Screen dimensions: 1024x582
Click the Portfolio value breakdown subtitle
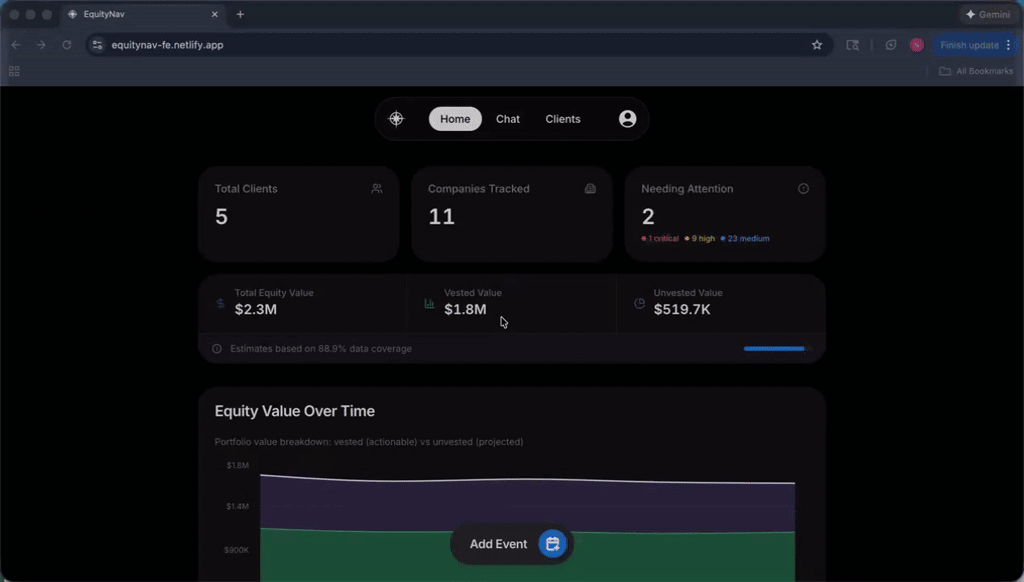369,442
